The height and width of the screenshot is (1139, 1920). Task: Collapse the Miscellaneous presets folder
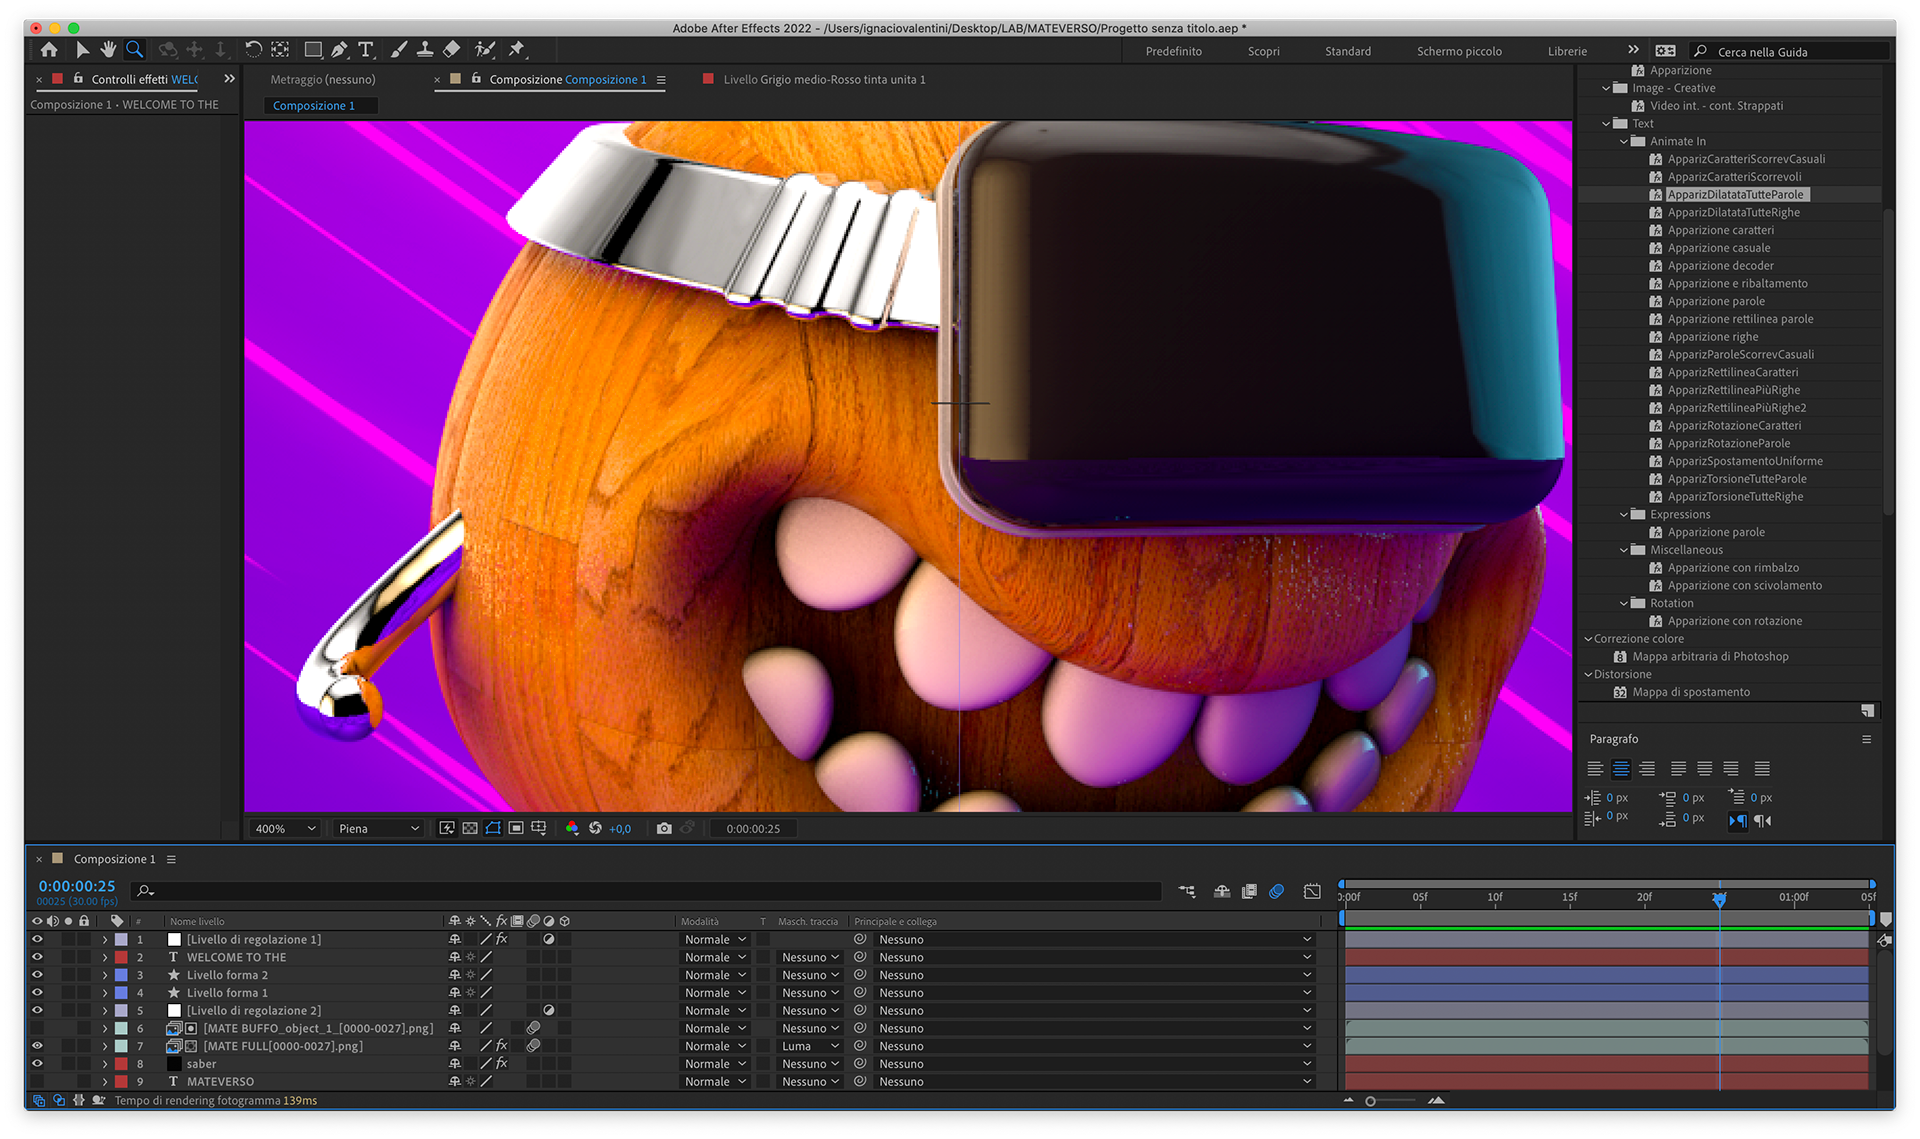1624,550
